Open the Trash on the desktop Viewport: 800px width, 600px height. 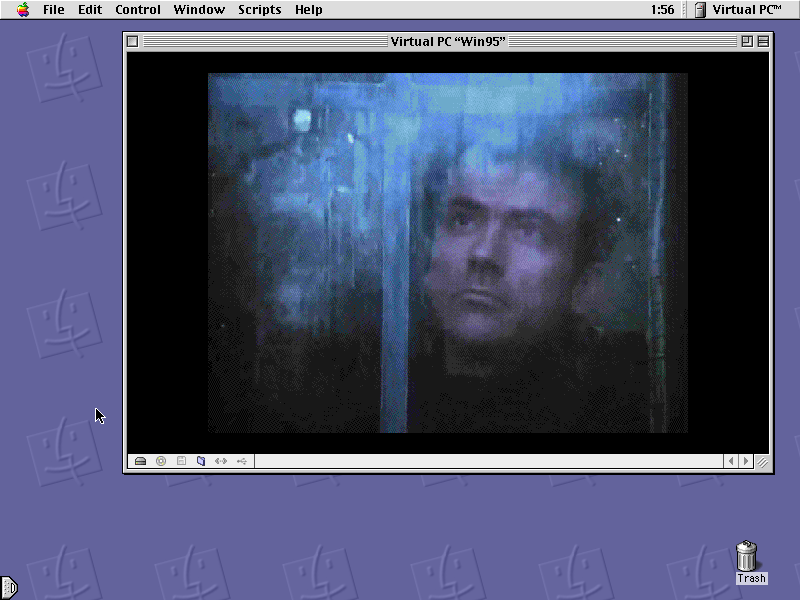tap(746, 556)
